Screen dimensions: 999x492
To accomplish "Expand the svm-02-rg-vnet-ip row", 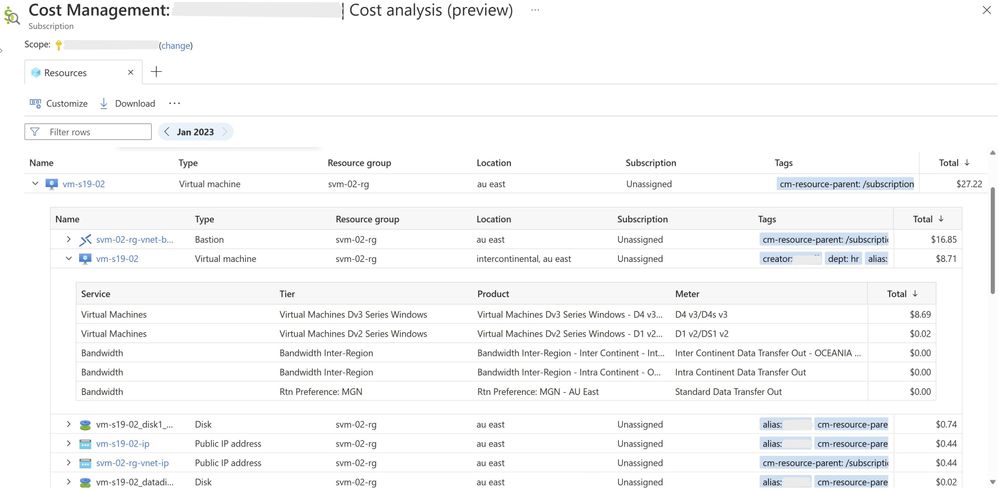I will coord(69,463).
